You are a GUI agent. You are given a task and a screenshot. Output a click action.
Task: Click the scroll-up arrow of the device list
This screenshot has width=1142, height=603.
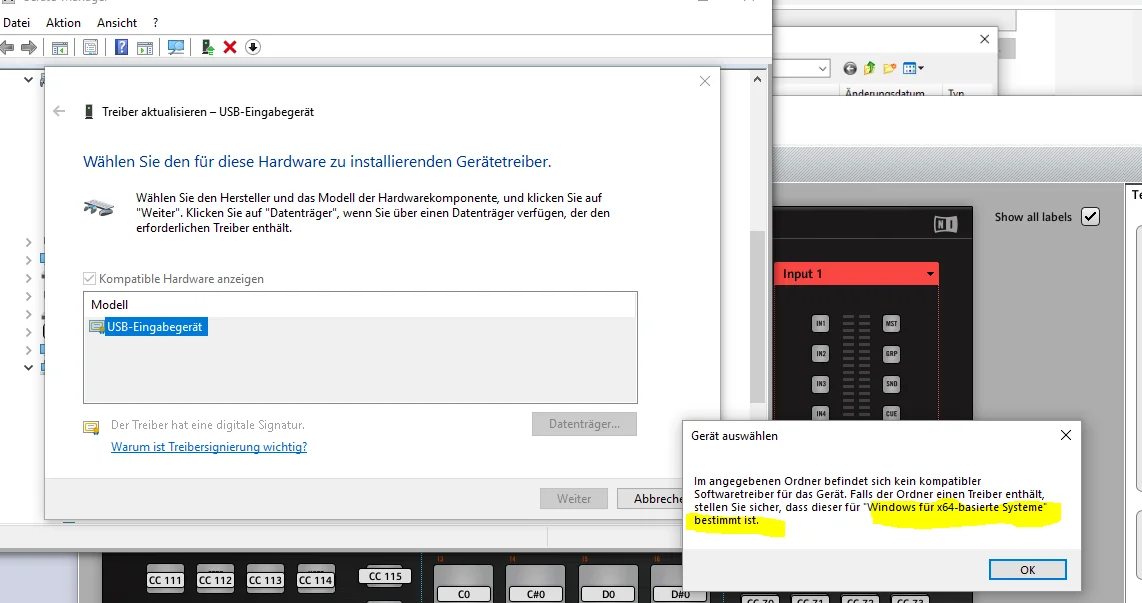pos(757,79)
